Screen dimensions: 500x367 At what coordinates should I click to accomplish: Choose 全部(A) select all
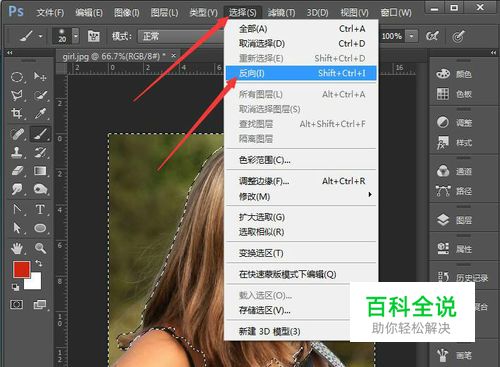[301, 29]
